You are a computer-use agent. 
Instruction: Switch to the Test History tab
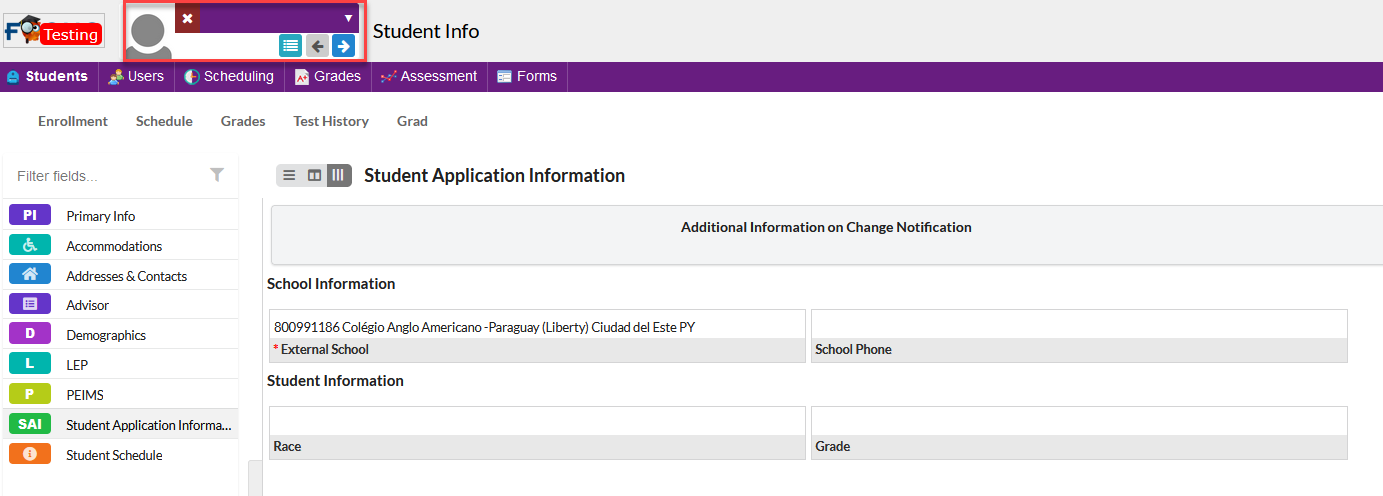tap(331, 121)
